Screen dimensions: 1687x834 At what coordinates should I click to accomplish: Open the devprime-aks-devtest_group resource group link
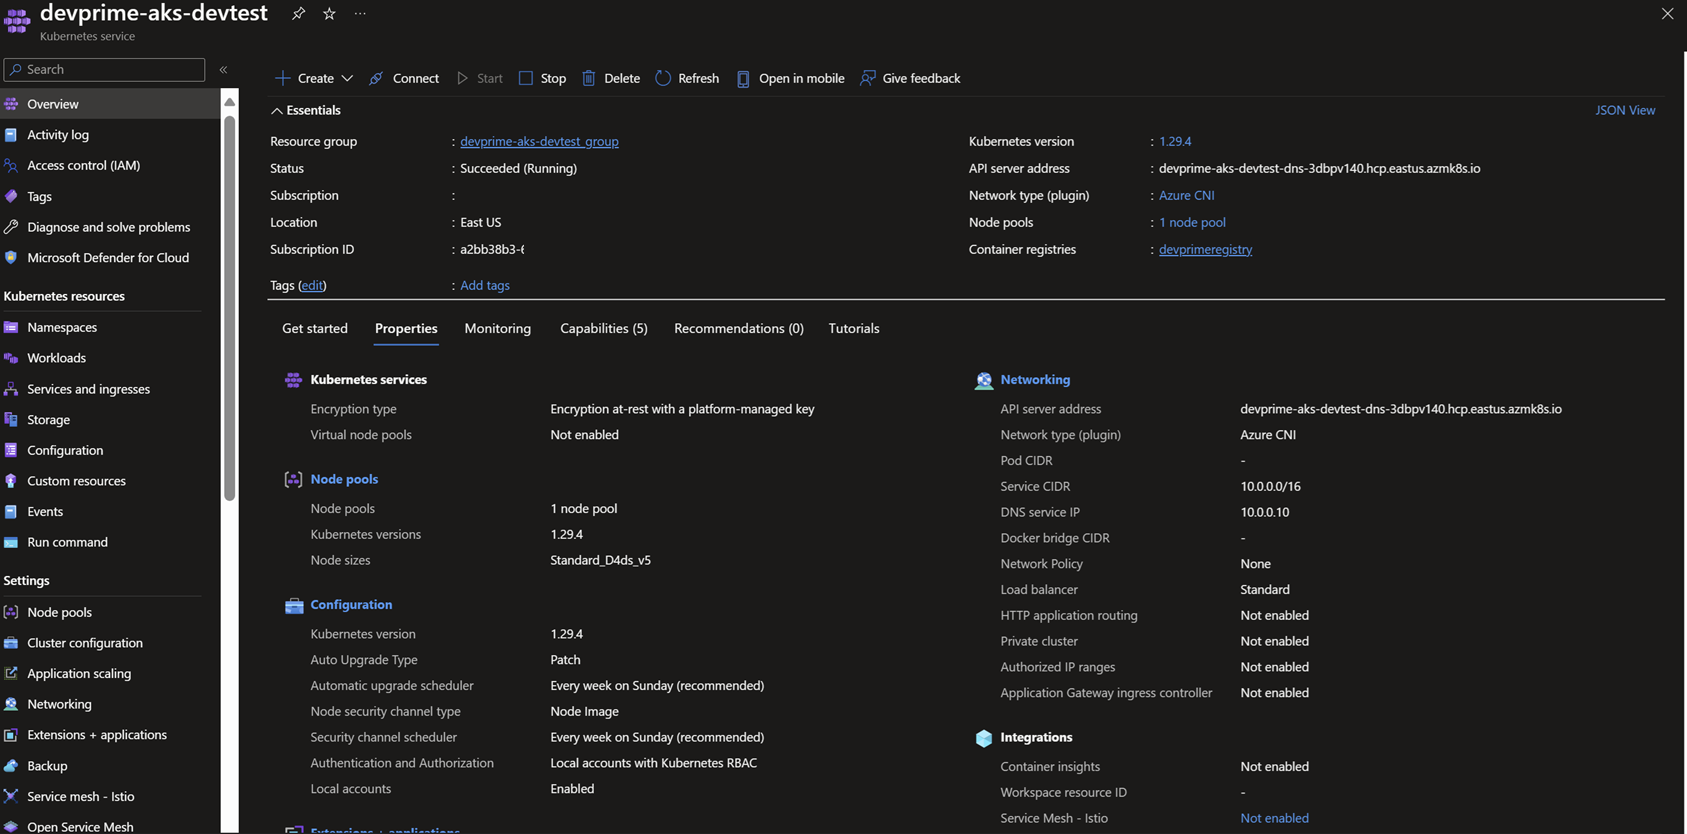click(539, 141)
